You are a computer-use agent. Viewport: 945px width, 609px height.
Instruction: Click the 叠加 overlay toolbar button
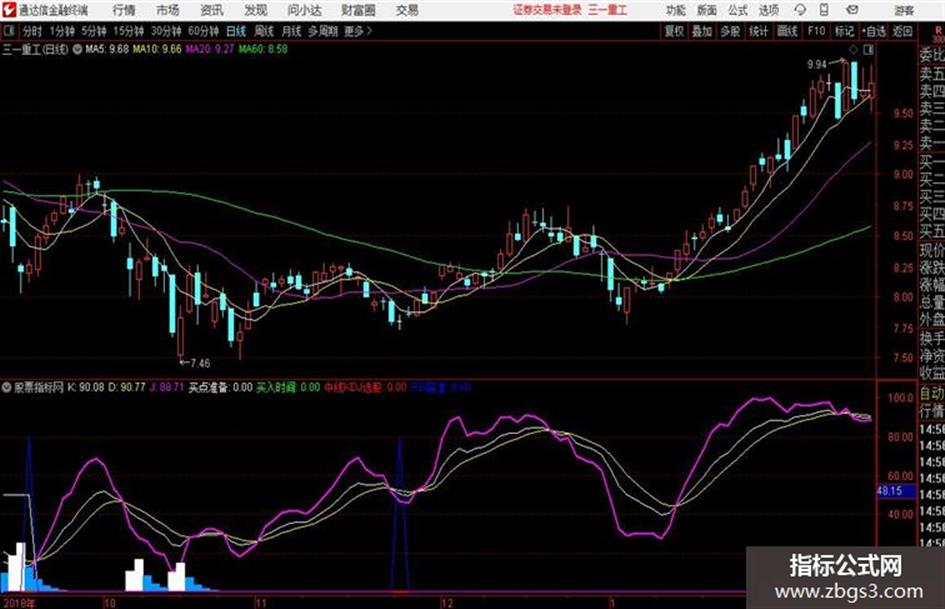tap(702, 31)
